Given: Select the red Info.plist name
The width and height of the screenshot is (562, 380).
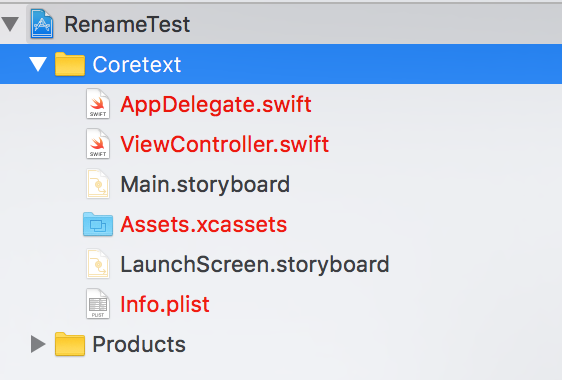Looking at the screenshot, I should pyautogui.click(x=165, y=305).
